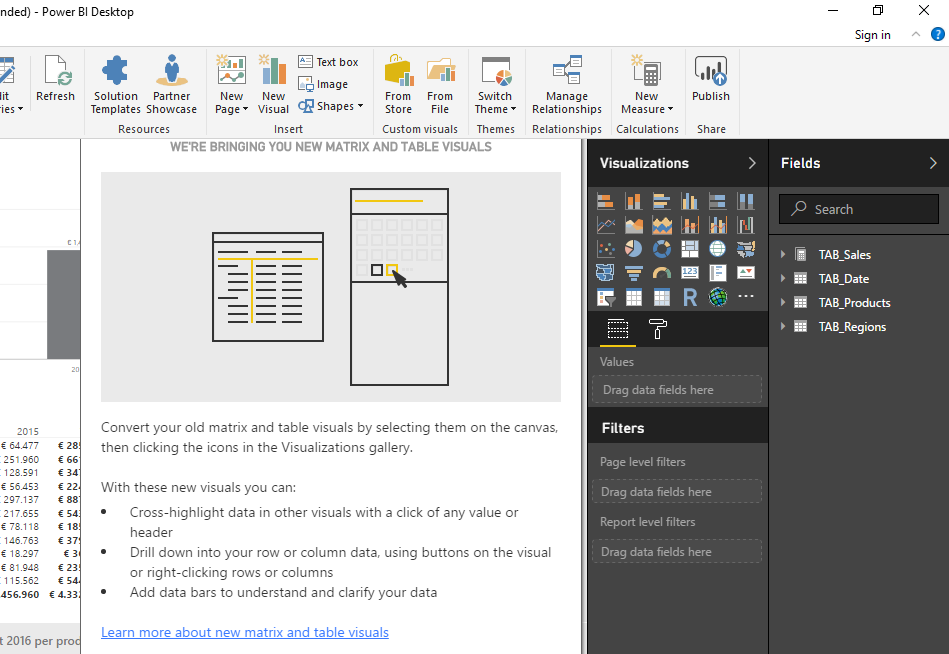
Task: Choose the Clustered column chart visual
Action: pos(690,201)
